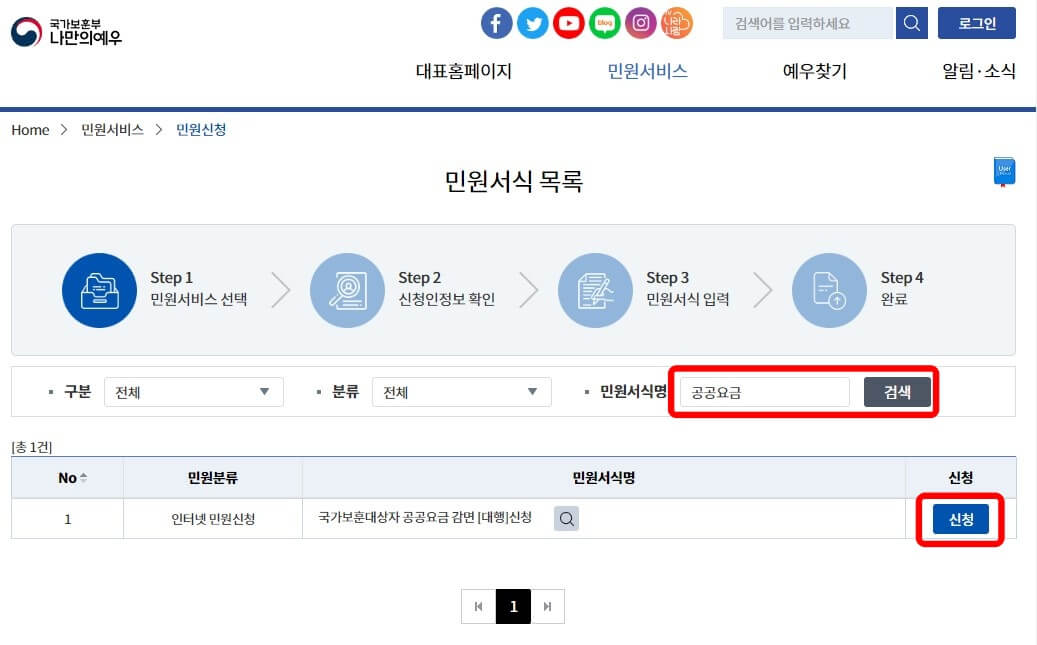This screenshot has width=1037, height=645.
Task: Preview 국가보훈대상자 공공요금 감면 form via magnifier icon
Action: pyautogui.click(x=566, y=519)
